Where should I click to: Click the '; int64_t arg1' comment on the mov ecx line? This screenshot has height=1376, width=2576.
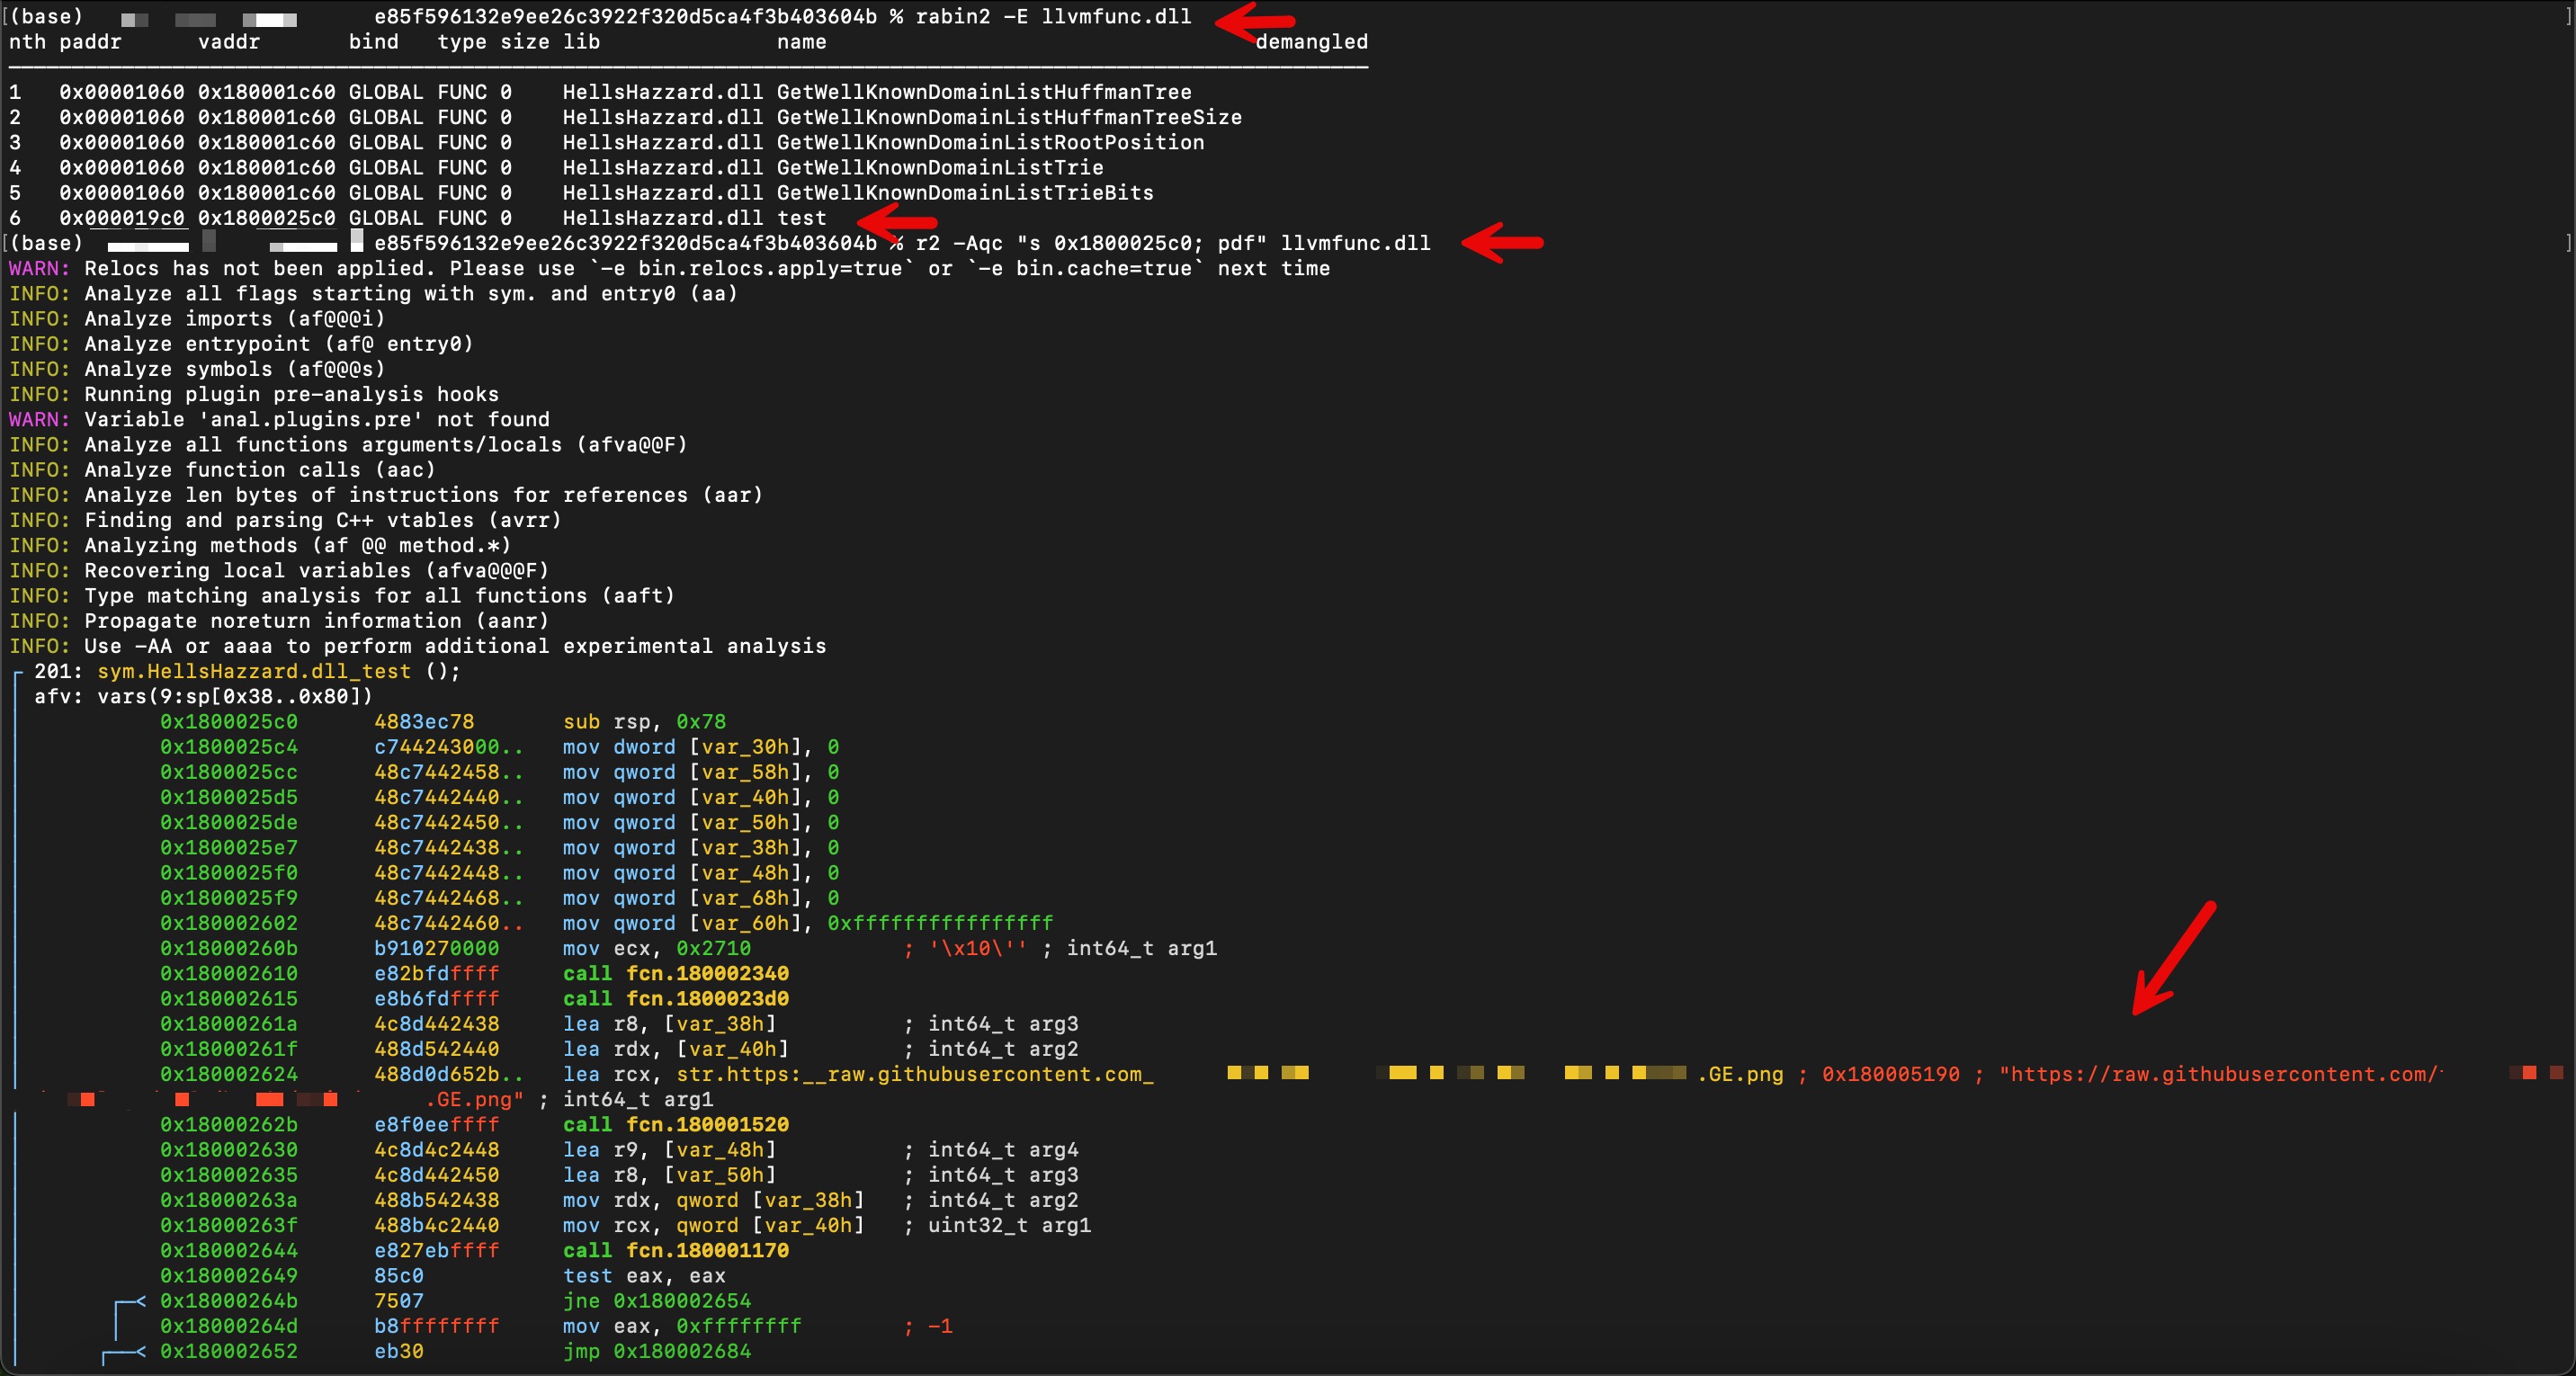click(1130, 948)
